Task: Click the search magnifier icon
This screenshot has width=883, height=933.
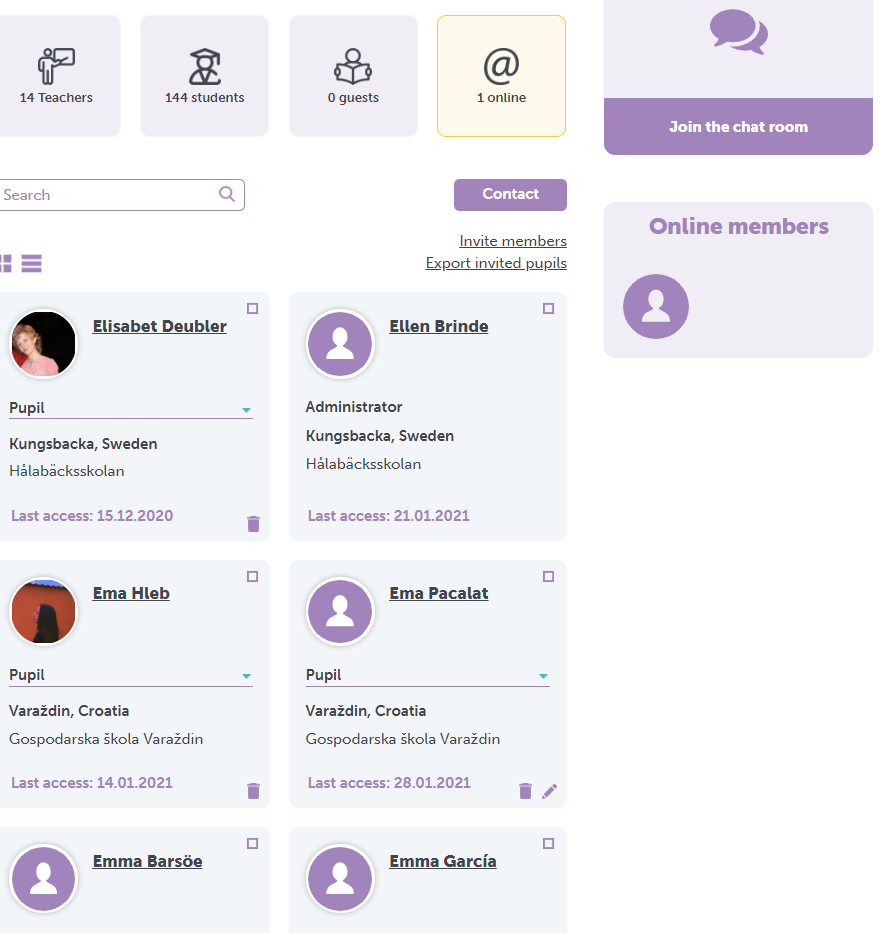Action: point(227,194)
